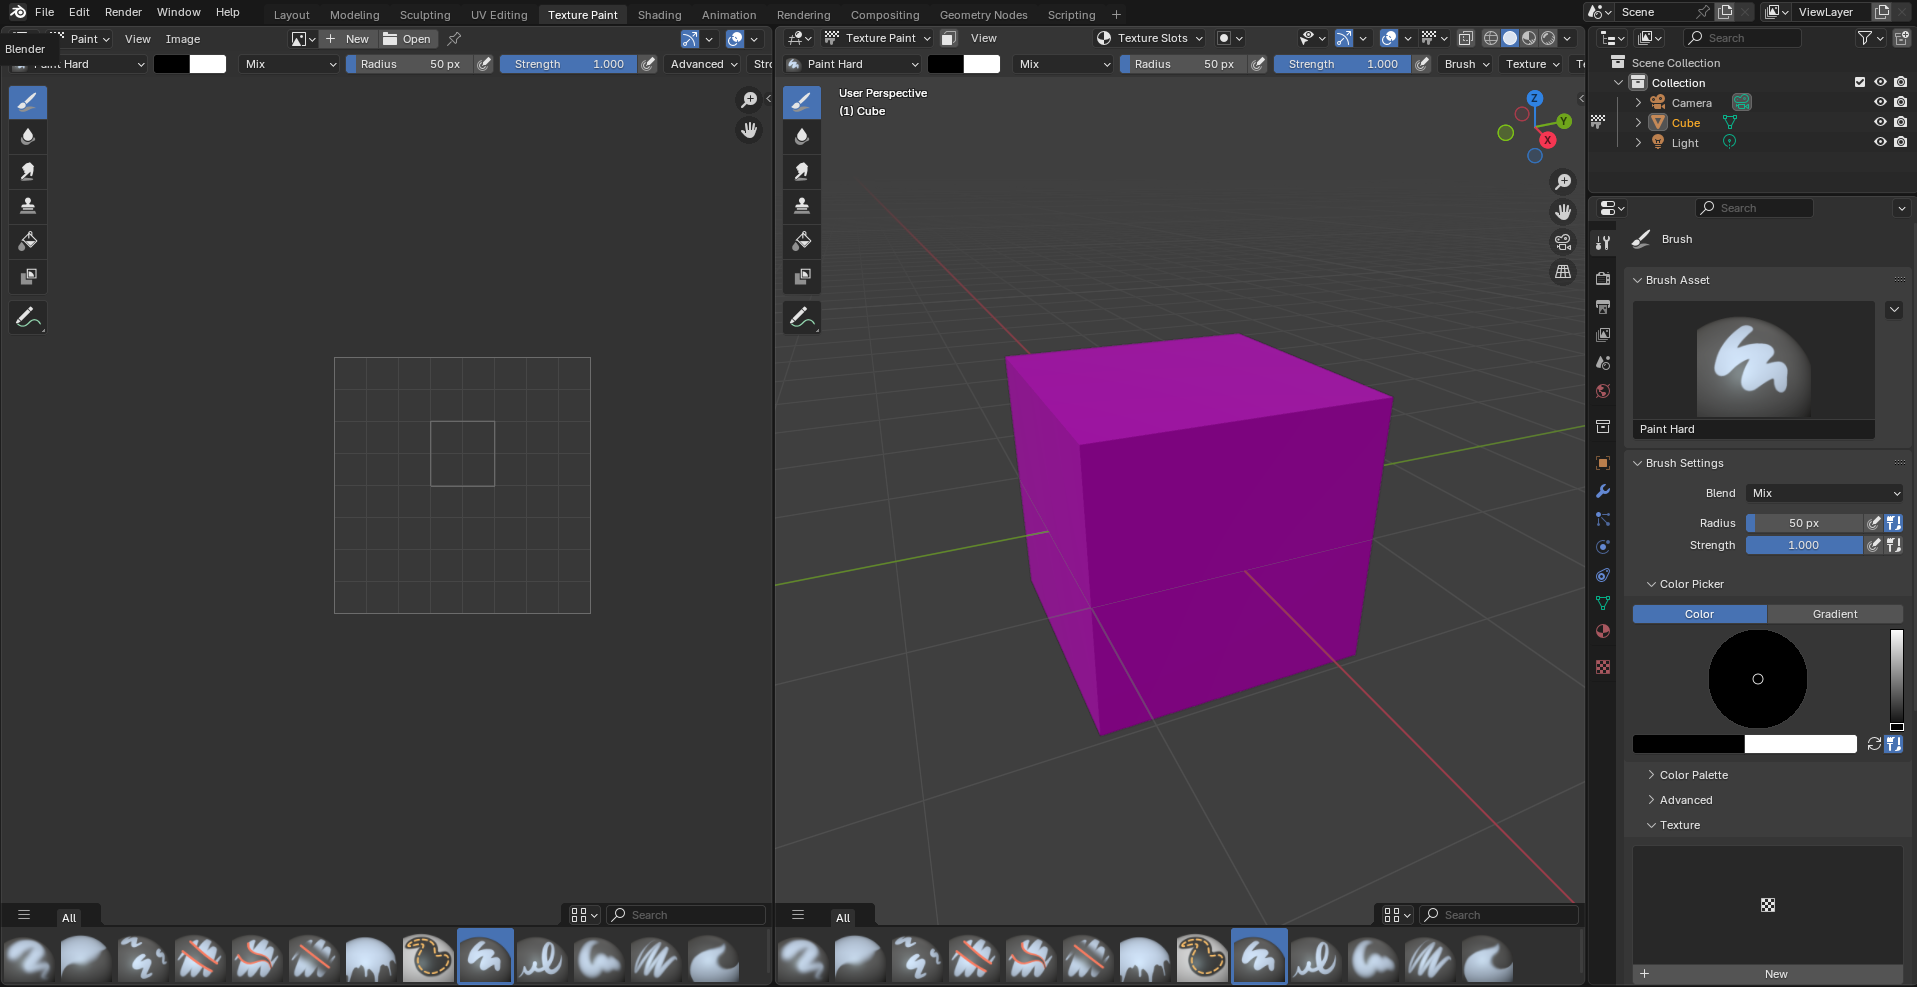Switch to the UV Editing workspace tab
The width and height of the screenshot is (1917, 987).
[x=499, y=15]
